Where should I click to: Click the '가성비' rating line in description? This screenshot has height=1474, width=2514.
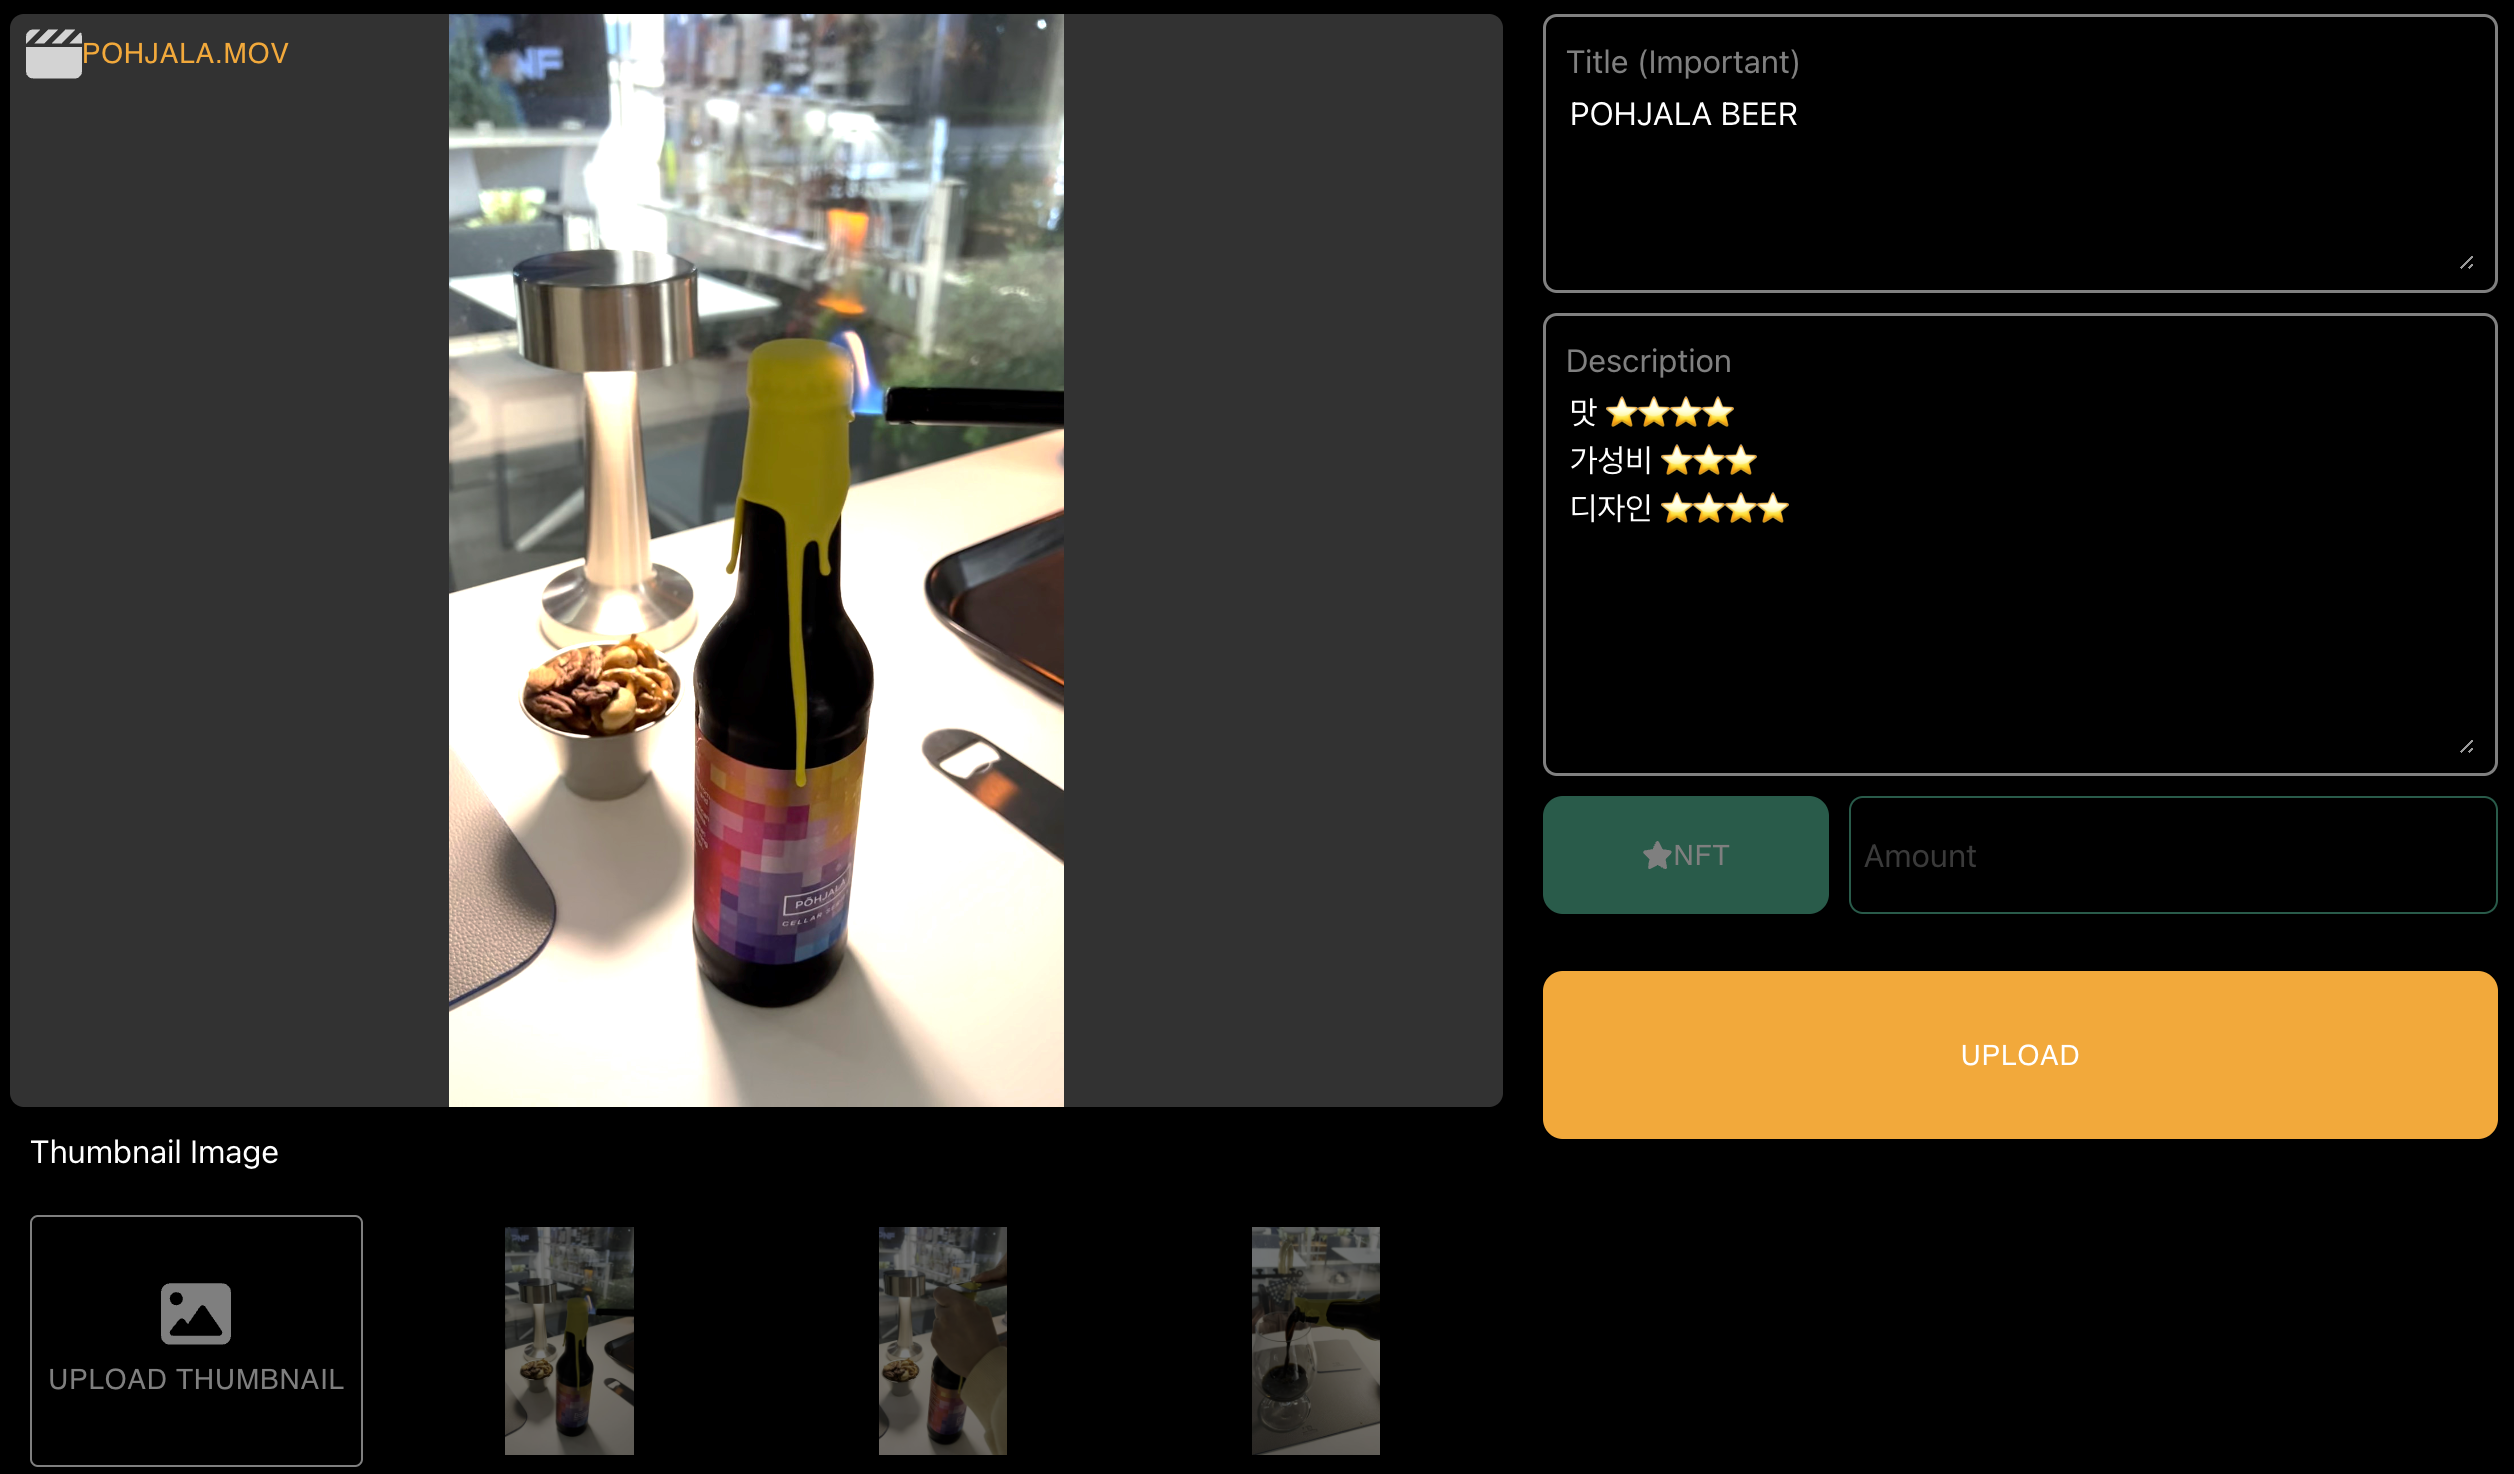click(1663, 460)
